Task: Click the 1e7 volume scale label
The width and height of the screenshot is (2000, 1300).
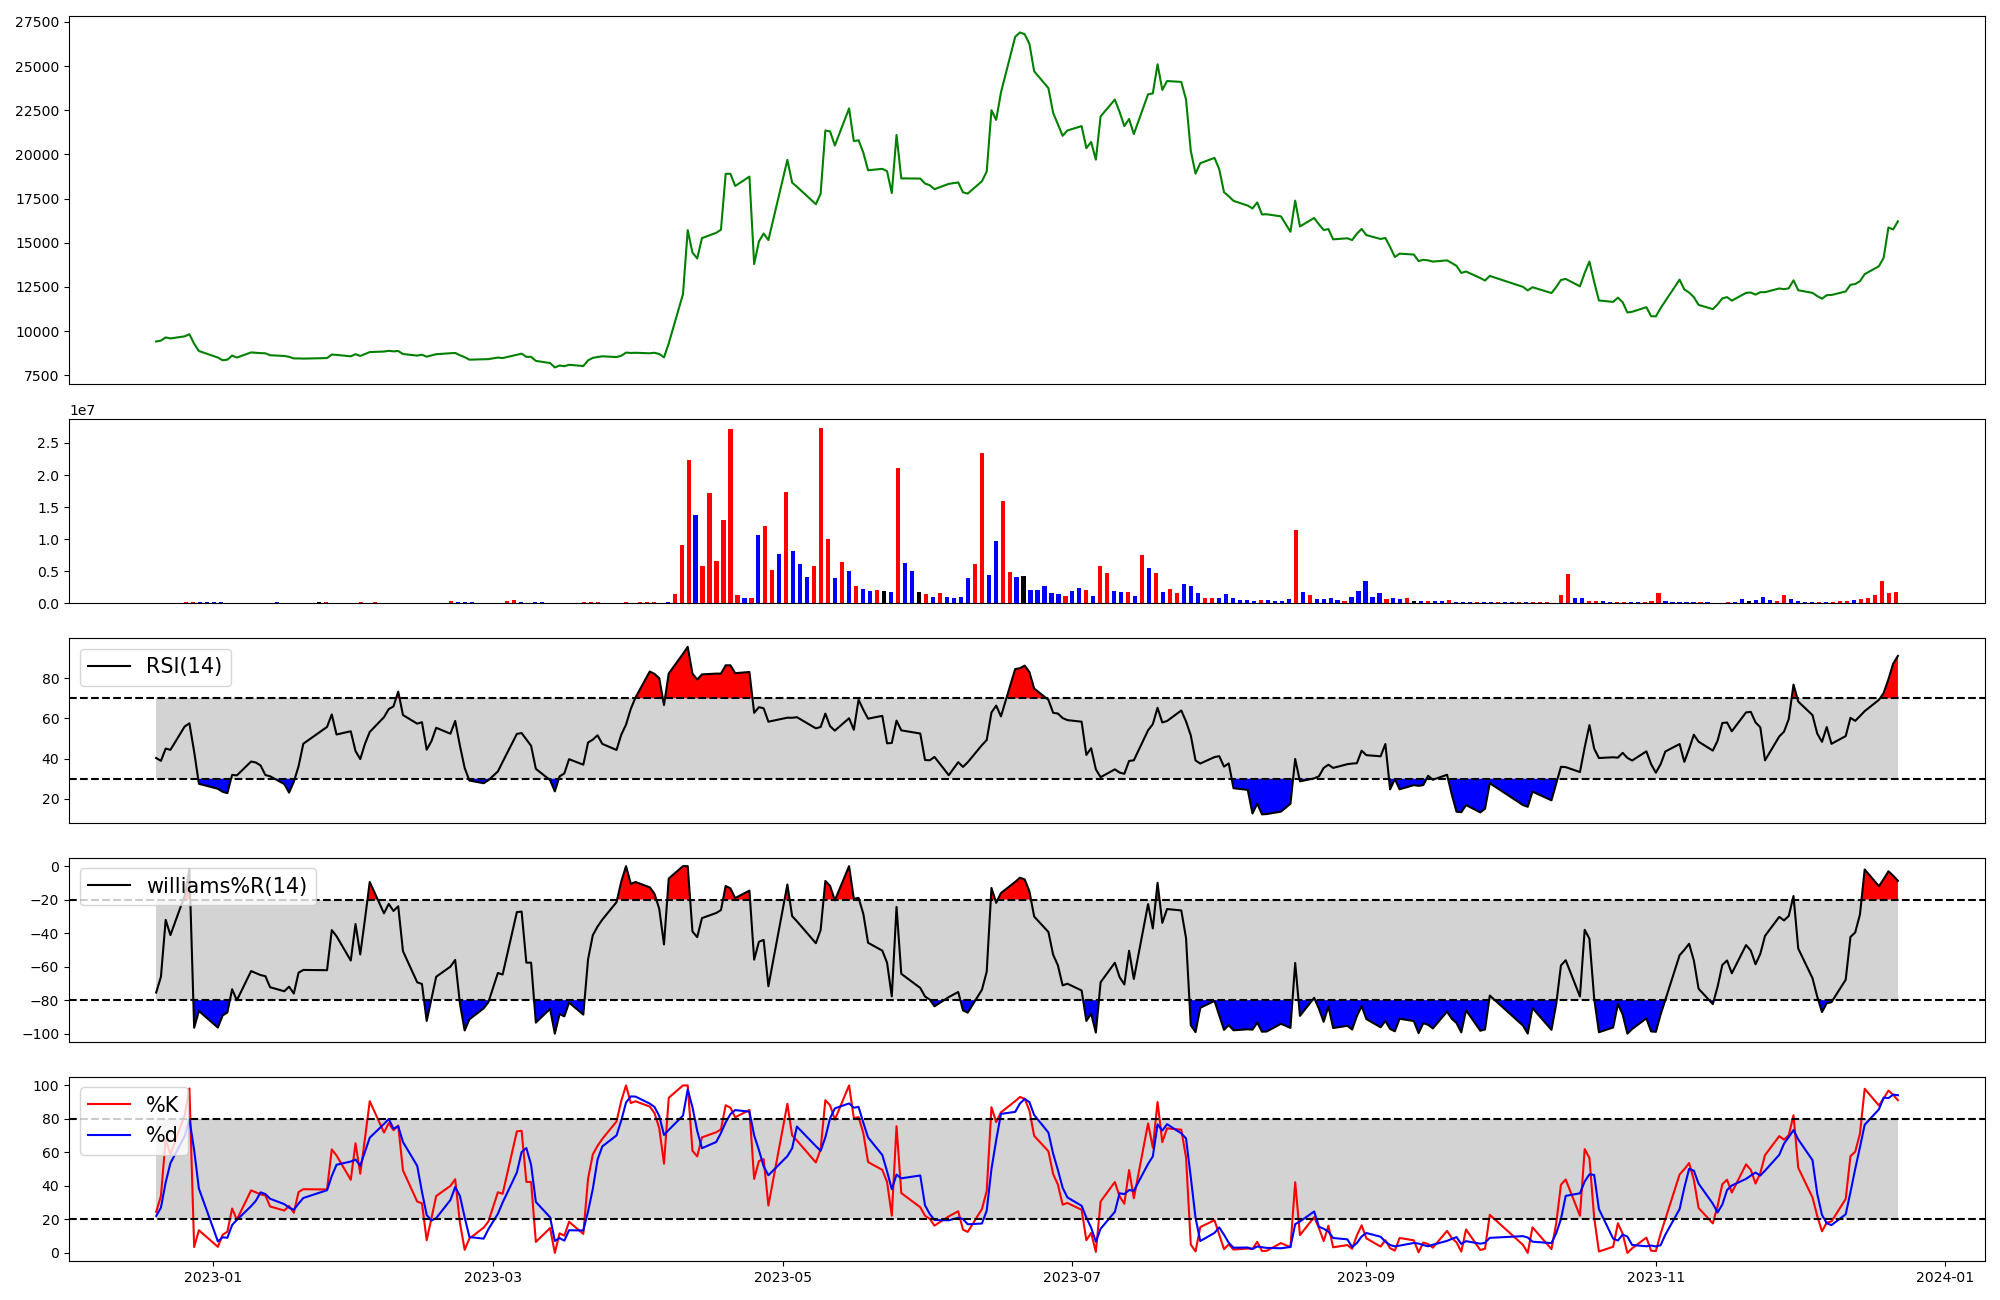Action: click(x=82, y=410)
